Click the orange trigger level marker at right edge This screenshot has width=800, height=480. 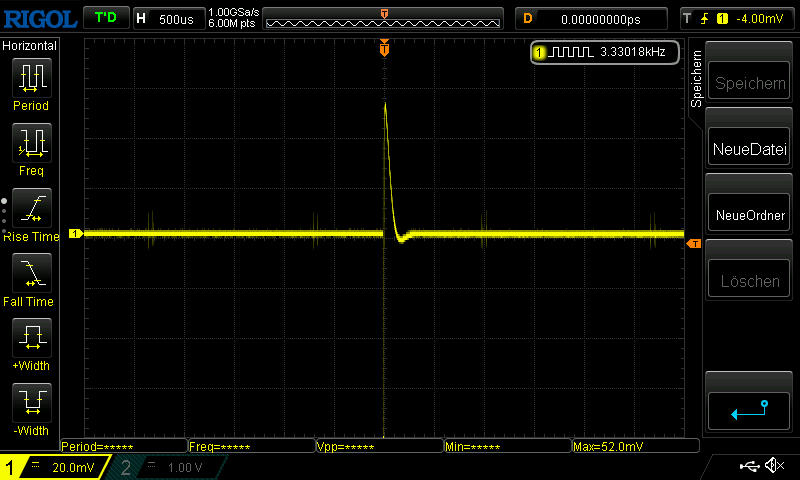[694, 244]
